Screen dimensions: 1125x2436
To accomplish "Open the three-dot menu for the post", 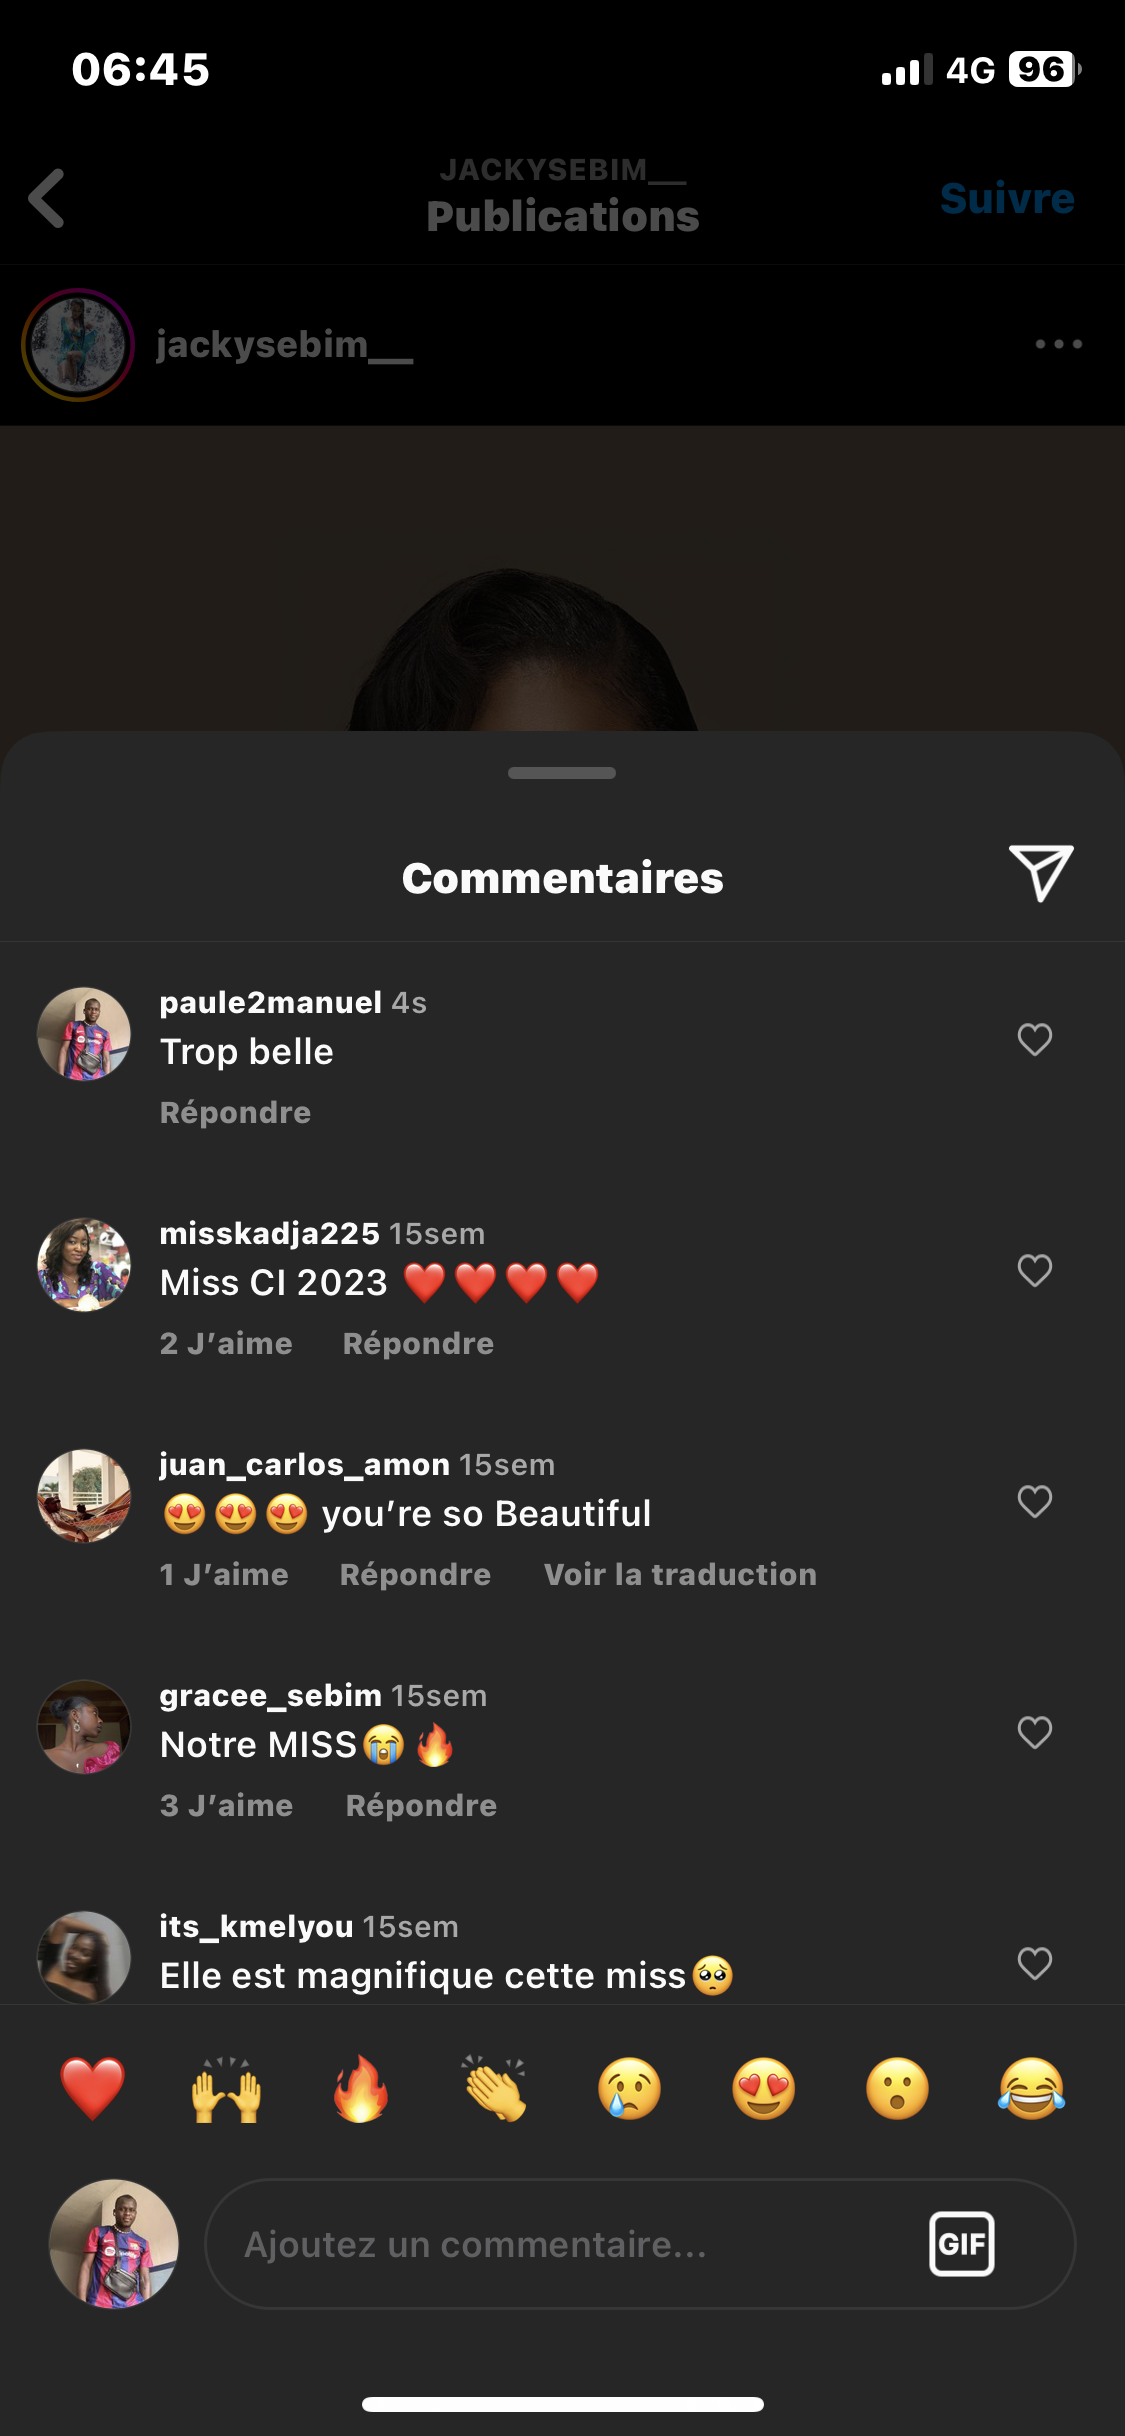I will 1058,344.
